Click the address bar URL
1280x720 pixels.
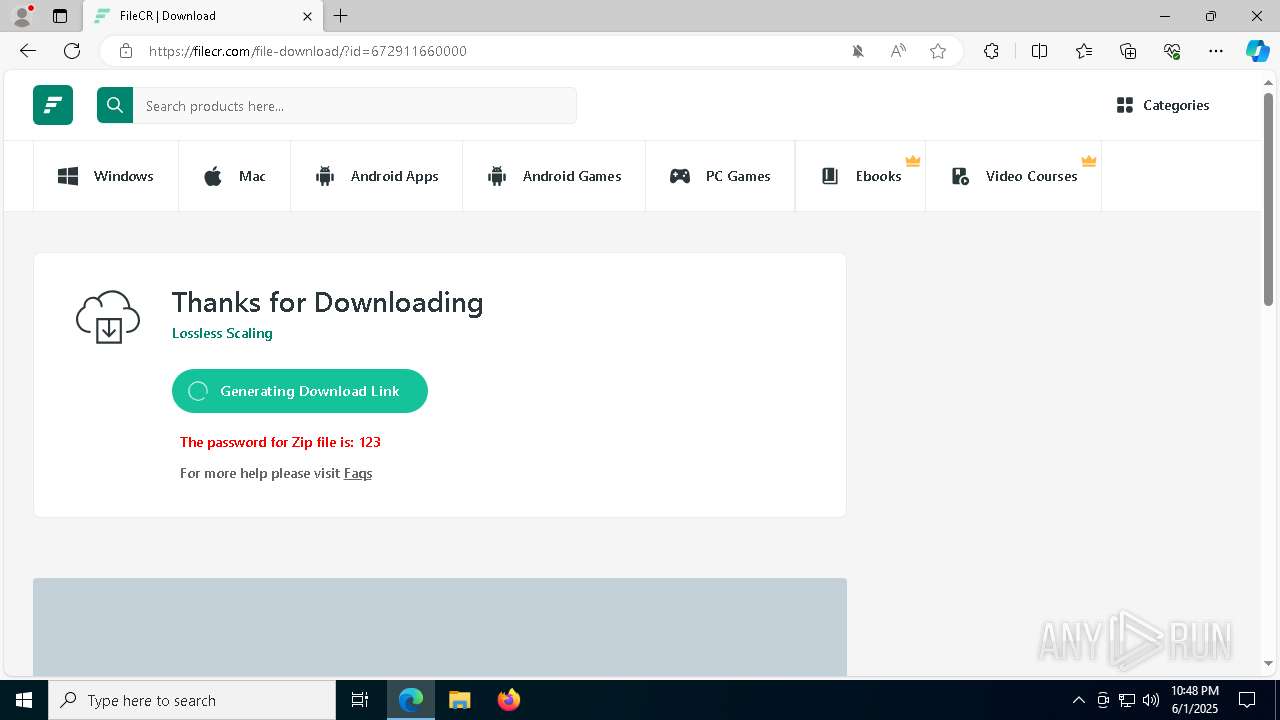coord(308,51)
